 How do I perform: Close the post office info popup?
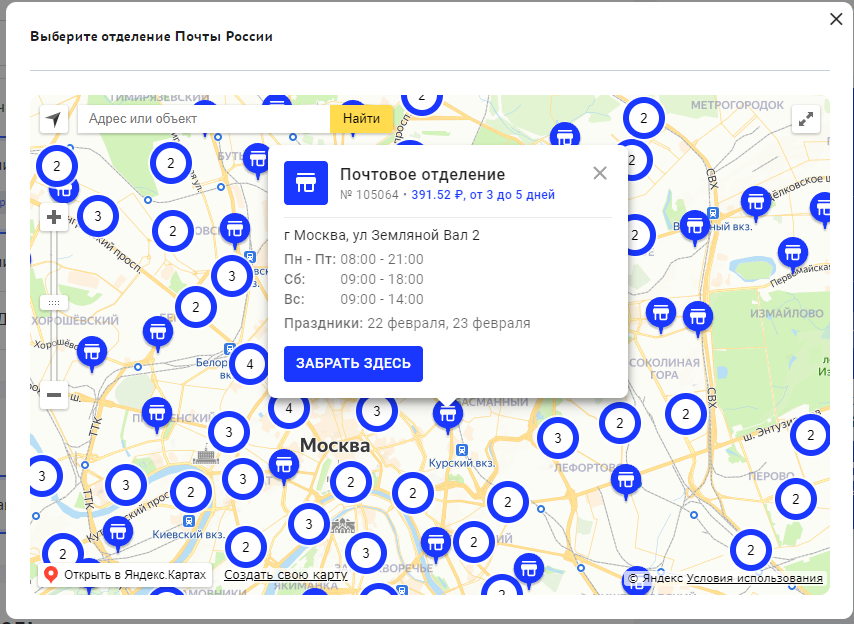point(600,173)
